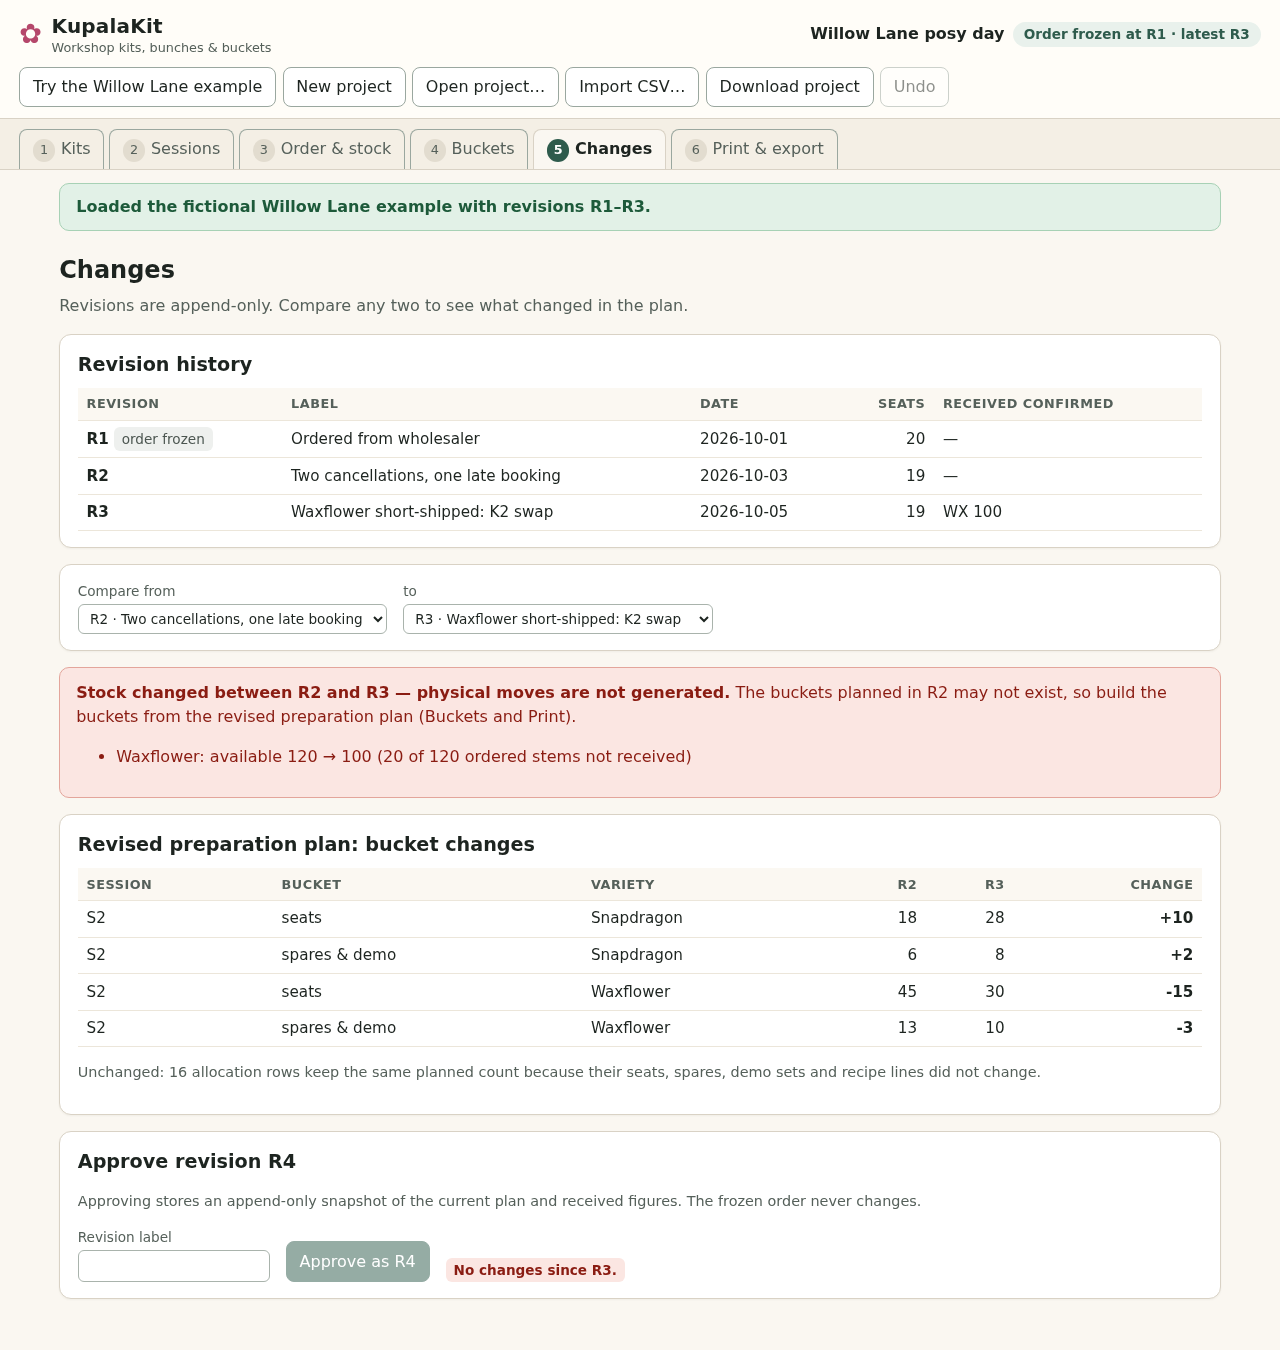
Task: Select 'Two cancellations, one late booking' in history table
Action: pyautogui.click(x=426, y=476)
